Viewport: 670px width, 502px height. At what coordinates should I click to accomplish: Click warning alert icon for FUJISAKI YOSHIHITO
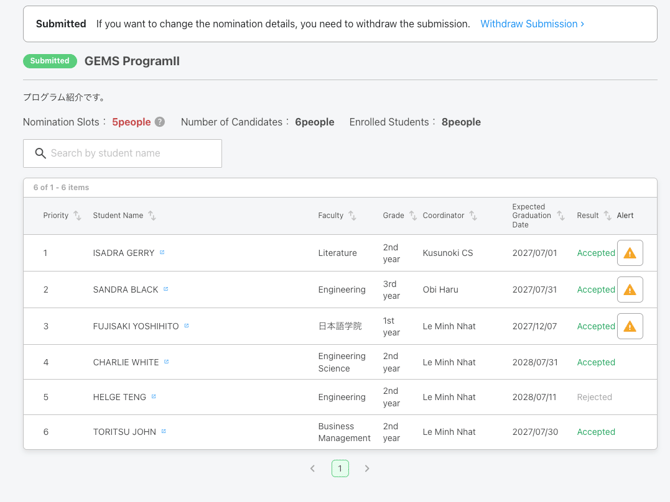(630, 326)
